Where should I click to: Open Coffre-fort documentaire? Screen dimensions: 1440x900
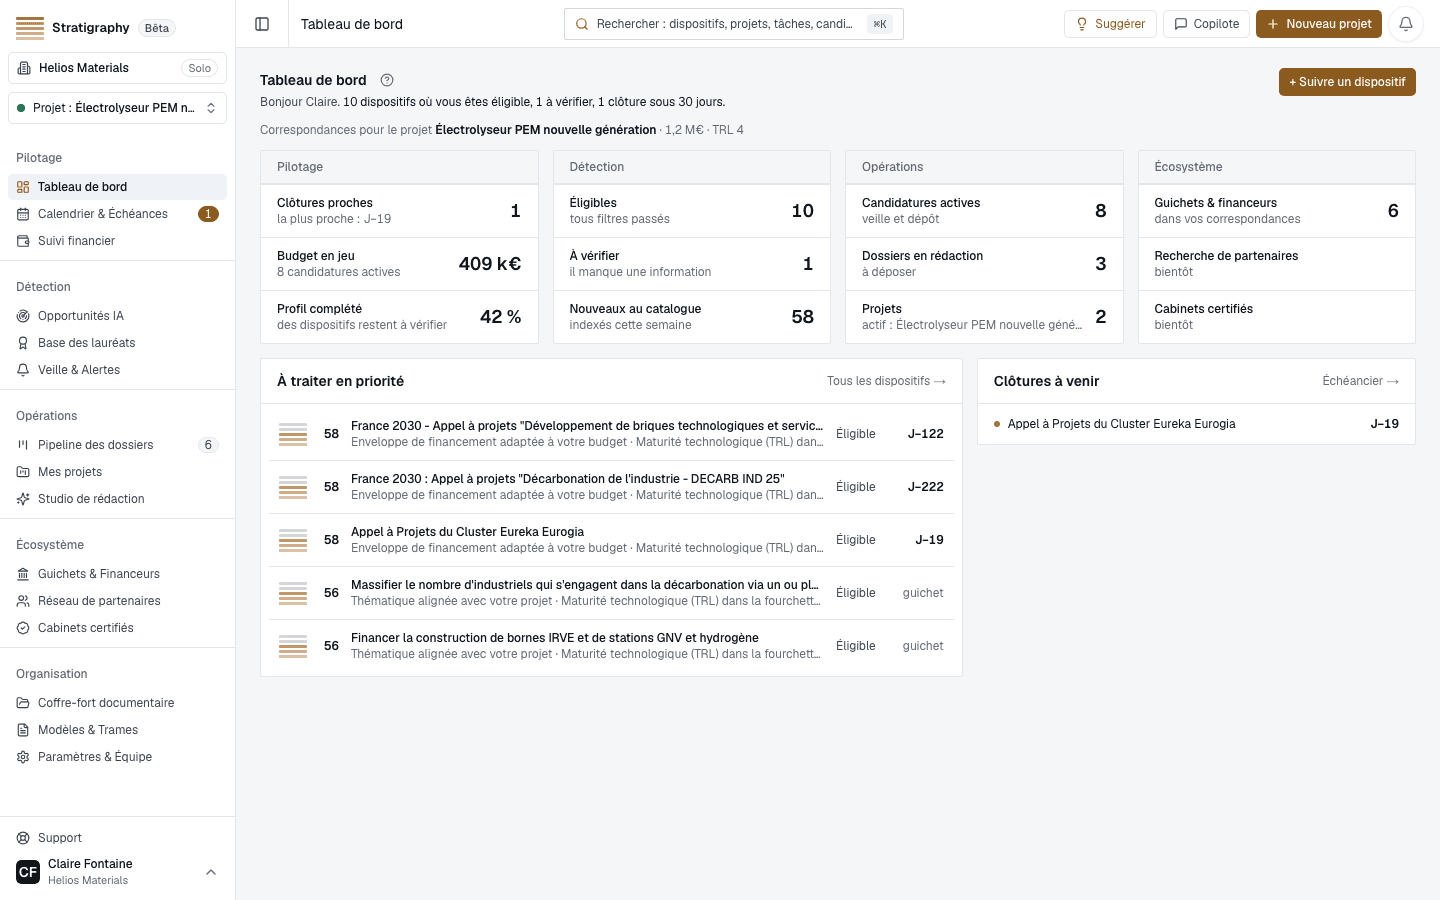coord(117,703)
